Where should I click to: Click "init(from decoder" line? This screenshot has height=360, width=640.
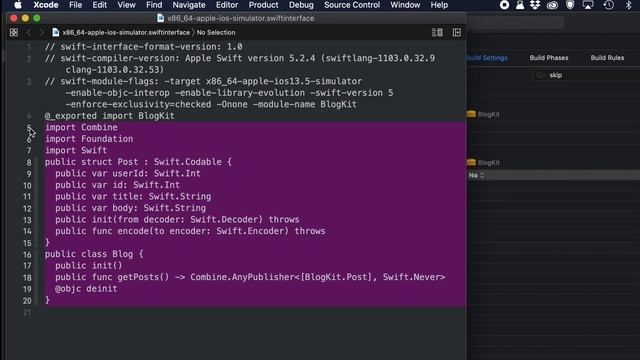pos(177,220)
